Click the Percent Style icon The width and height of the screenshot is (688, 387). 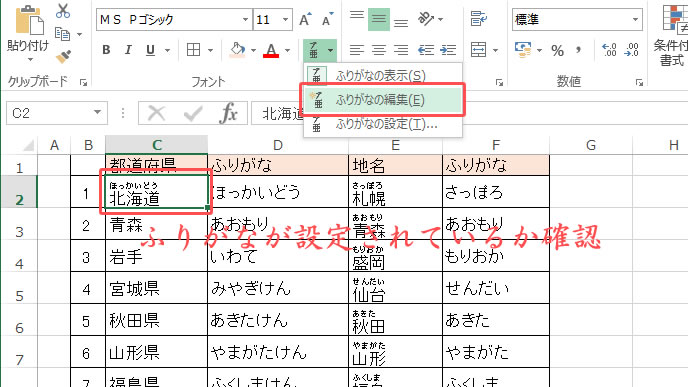point(557,50)
